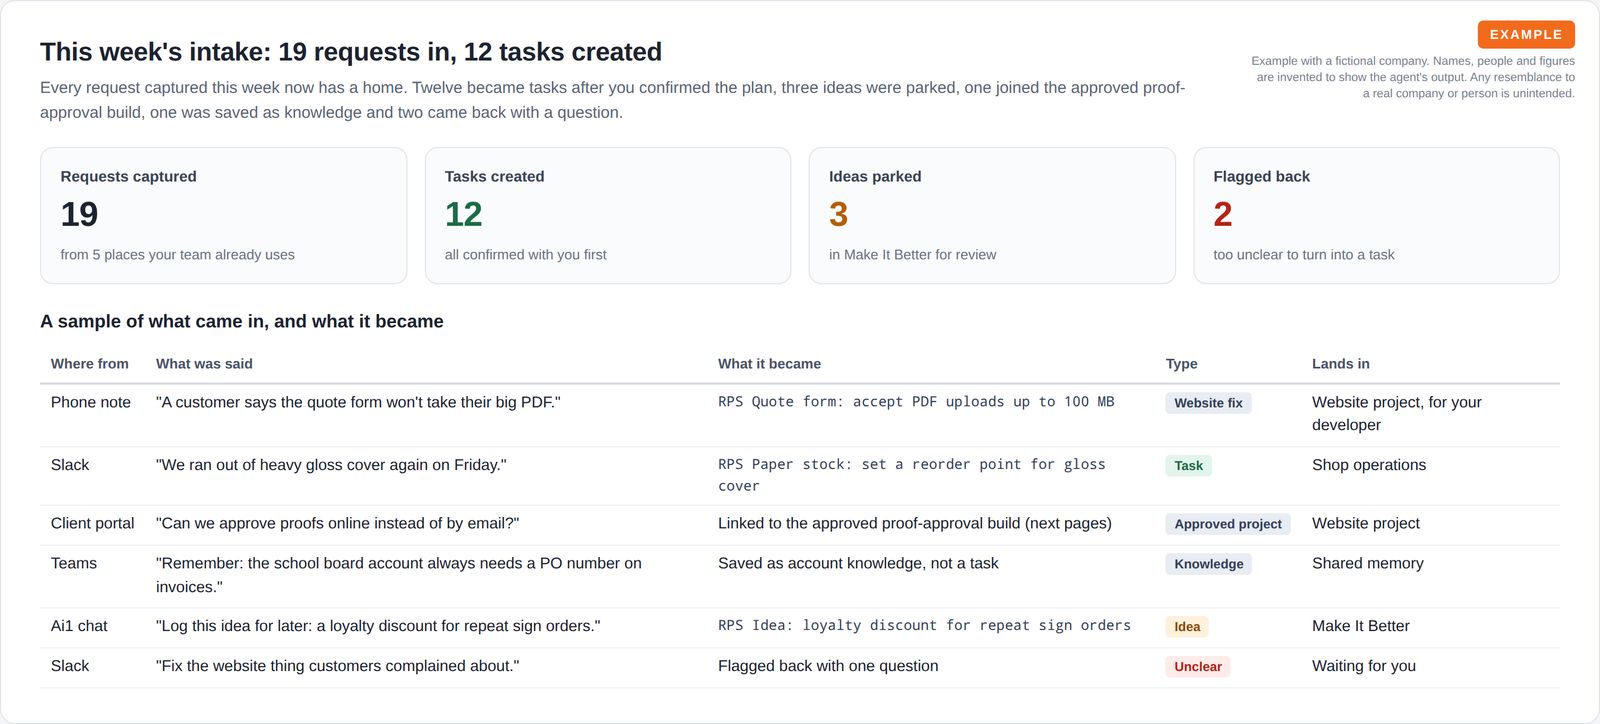Click the orange EXAMPLE badge
Image resolution: width=1600 pixels, height=724 pixels.
[1526, 34]
